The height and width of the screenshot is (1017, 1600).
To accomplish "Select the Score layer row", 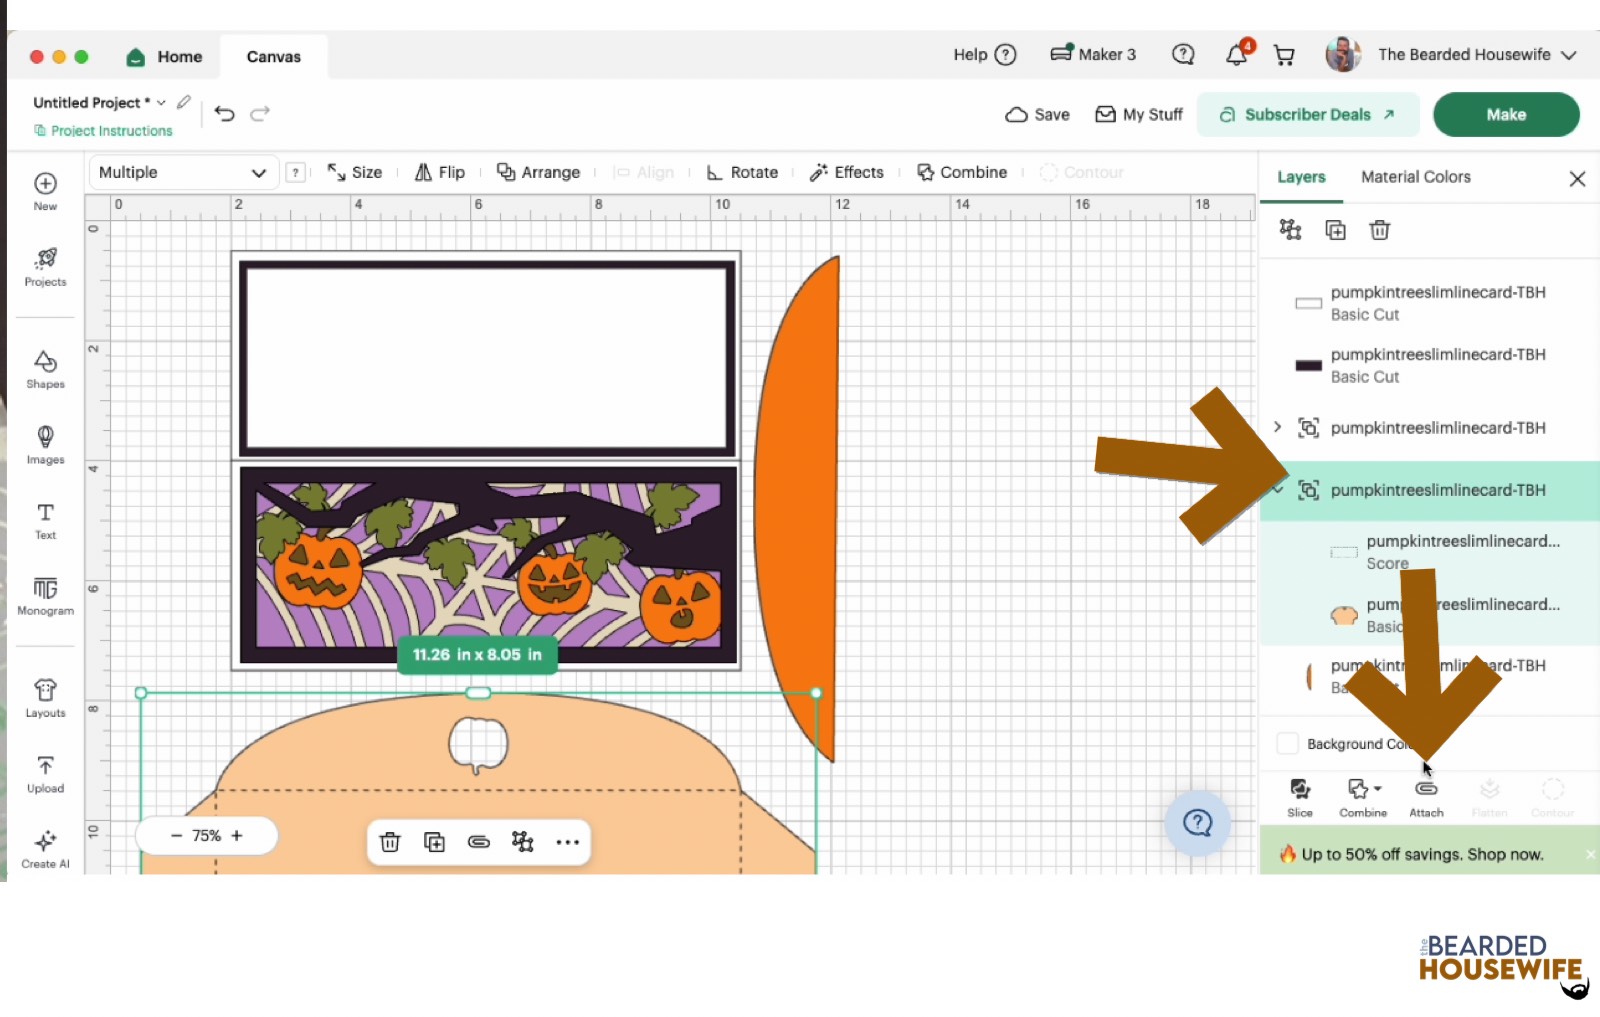I will coord(1429,552).
